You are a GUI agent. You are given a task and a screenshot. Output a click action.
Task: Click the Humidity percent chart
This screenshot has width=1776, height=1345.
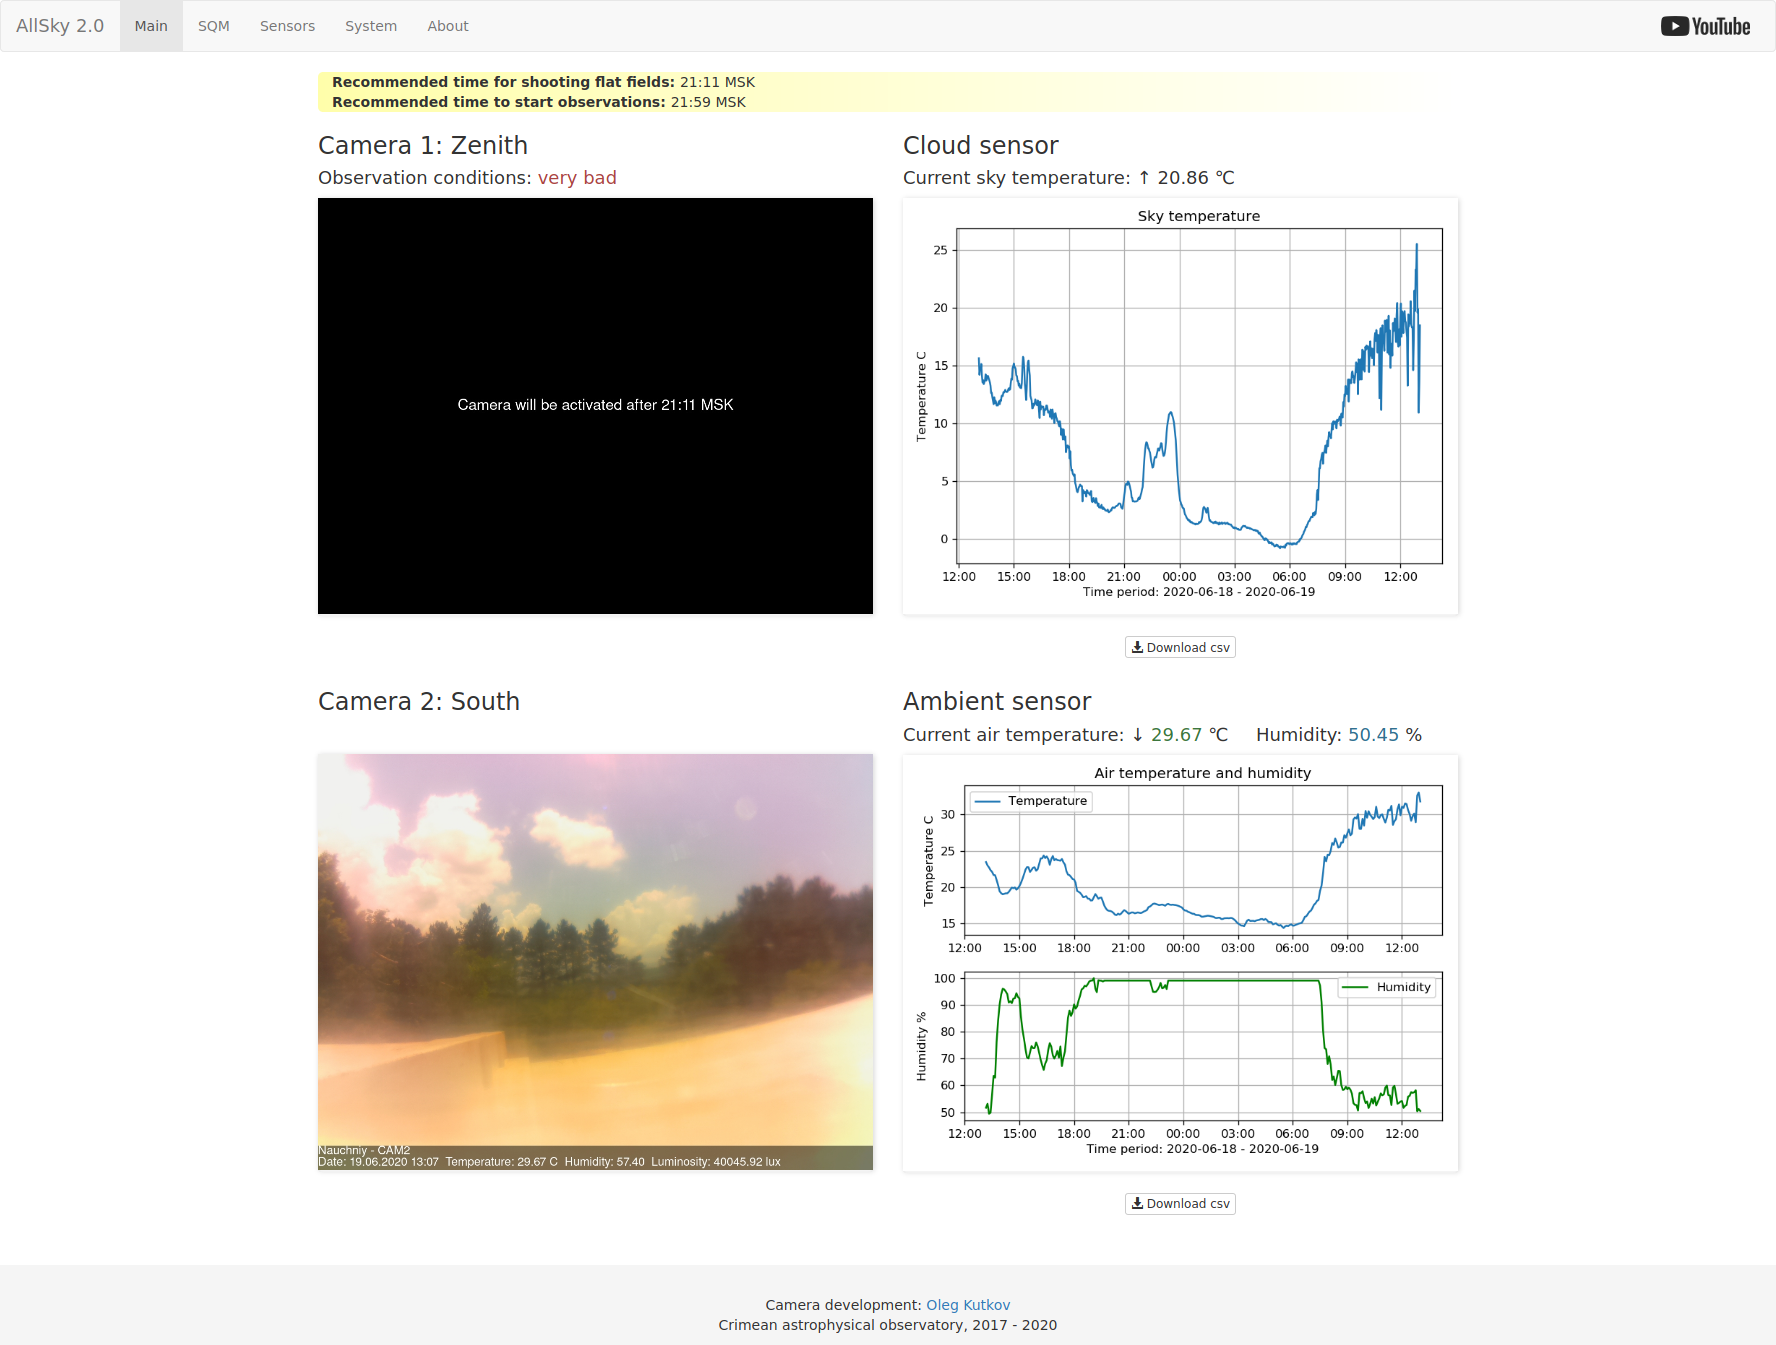1203,1046
